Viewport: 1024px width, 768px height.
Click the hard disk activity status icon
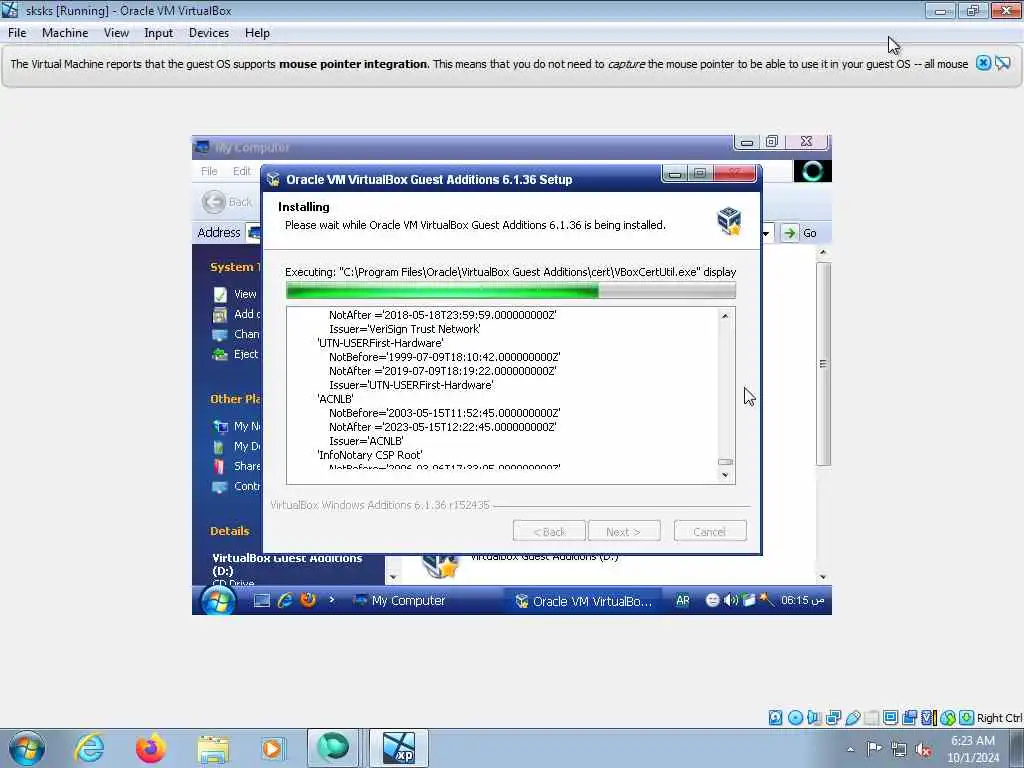tap(775, 718)
